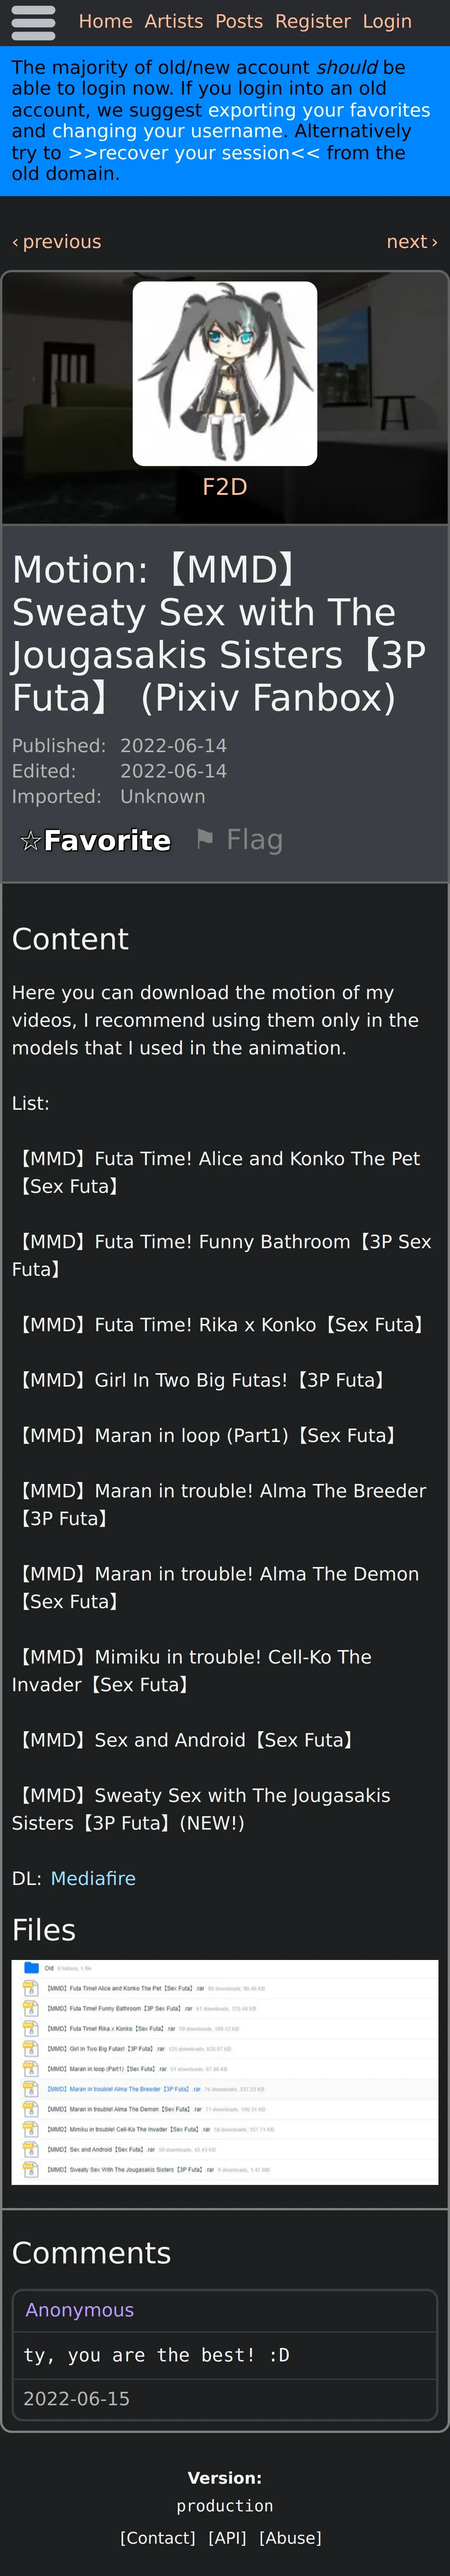
Task: Follow the exporting your favorites link
Action: coord(319,110)
